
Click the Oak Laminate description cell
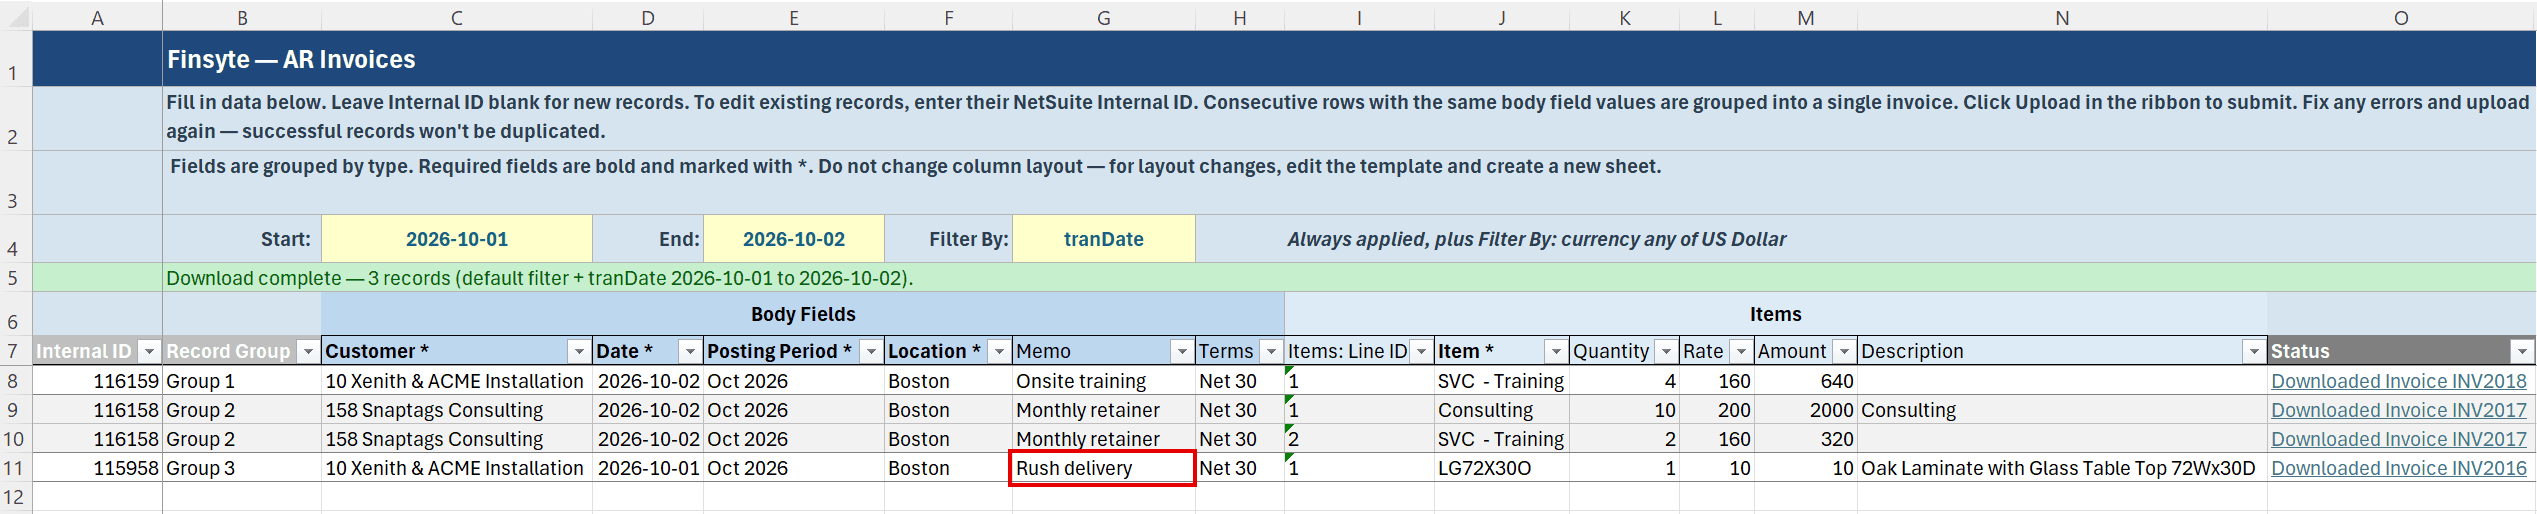tap(2062, 468)
